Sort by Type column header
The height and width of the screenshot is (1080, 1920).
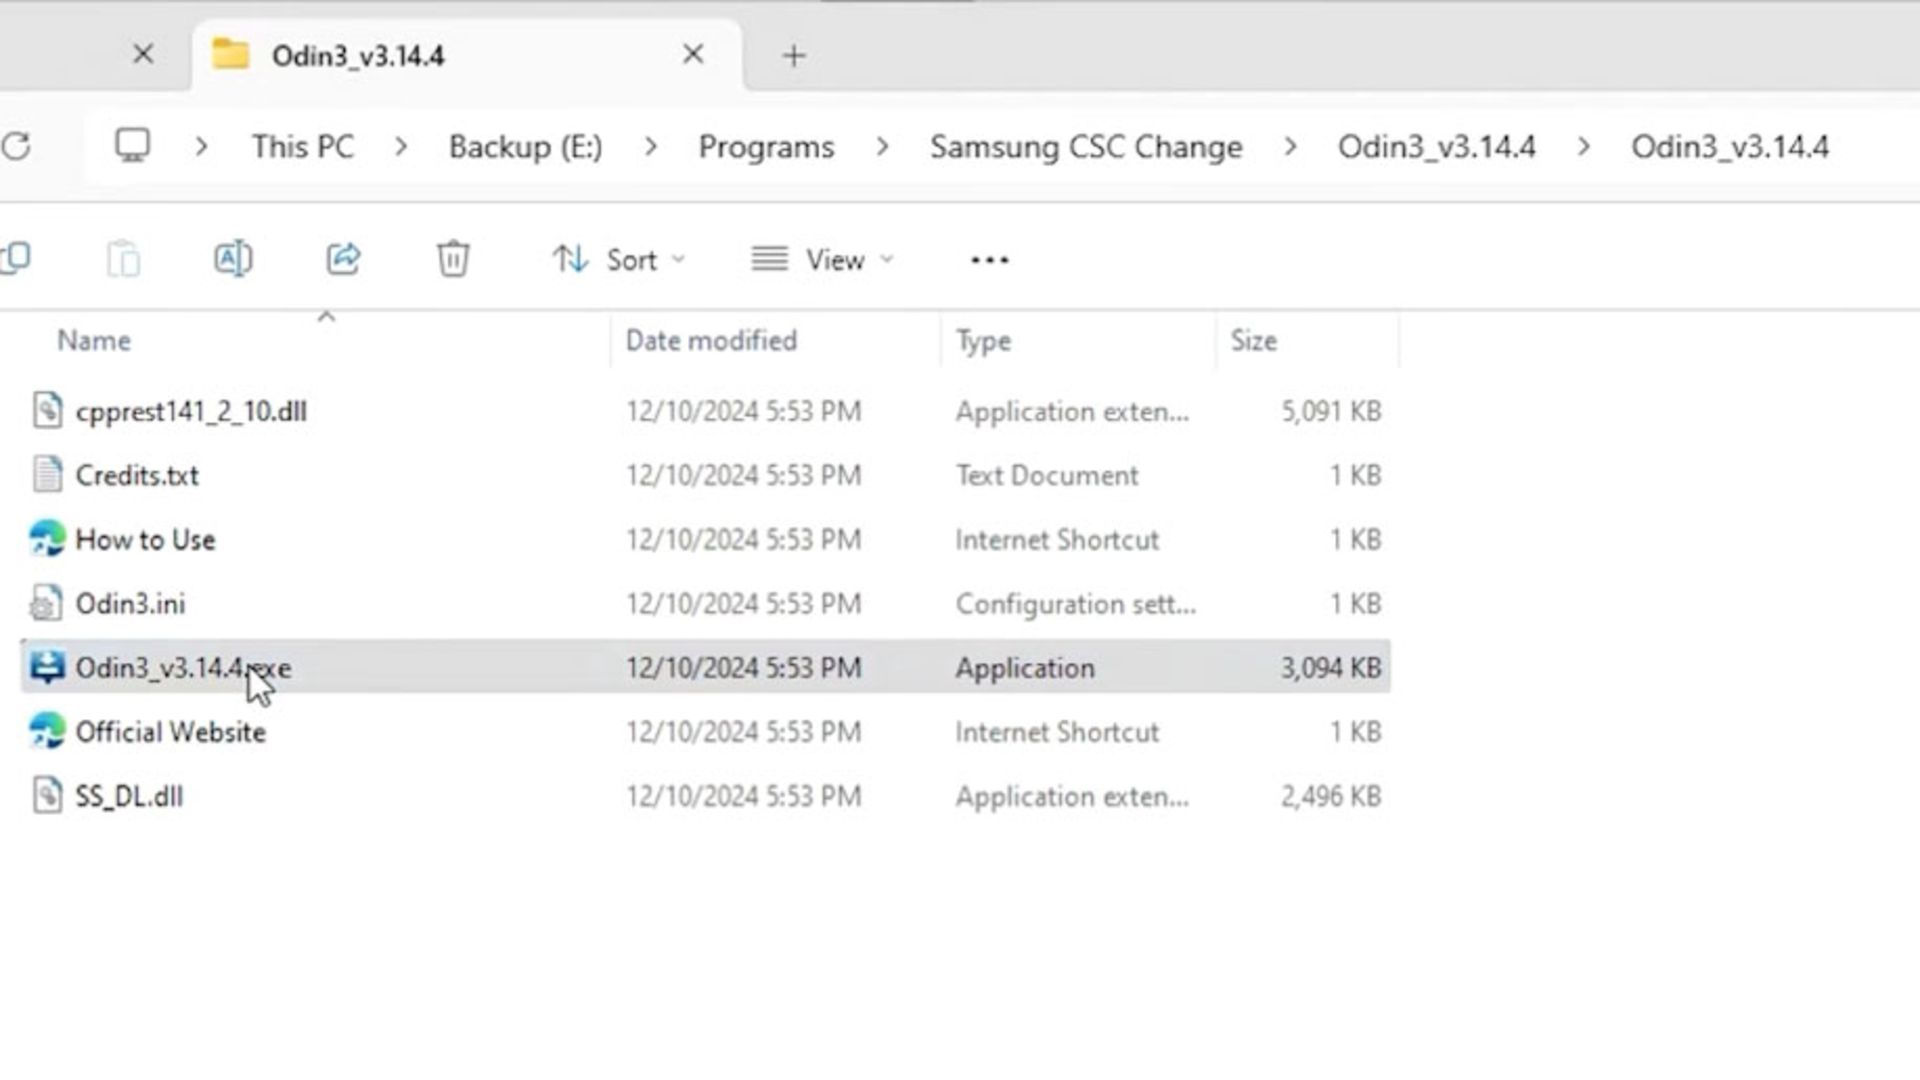(983, 341)
